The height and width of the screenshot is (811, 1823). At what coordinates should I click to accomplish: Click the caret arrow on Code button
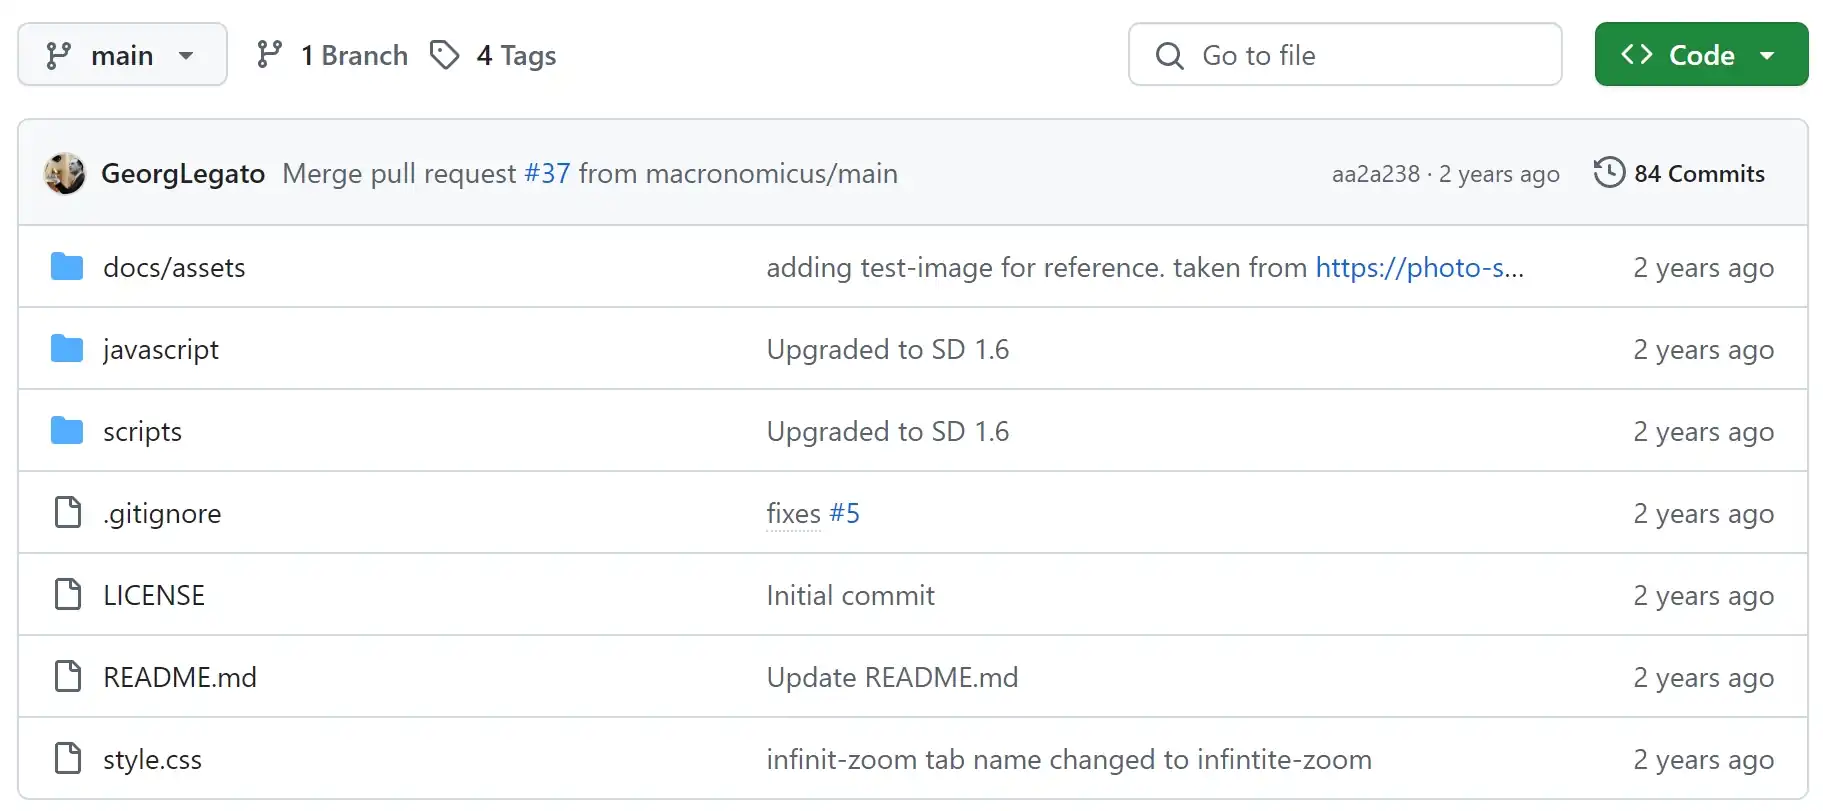pyautogui.click(x=1767, y=55)
